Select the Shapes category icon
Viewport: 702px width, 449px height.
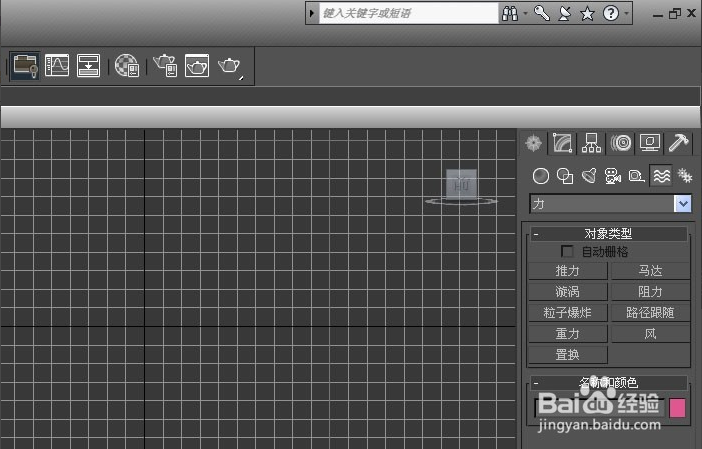pyautogui.click(x=565, y=176)
